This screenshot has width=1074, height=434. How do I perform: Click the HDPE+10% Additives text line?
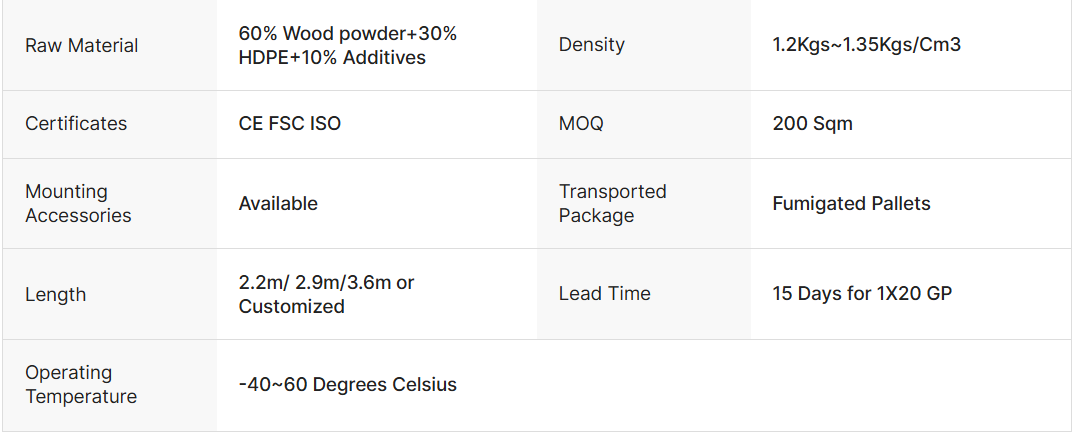click(x=332, y=58)
